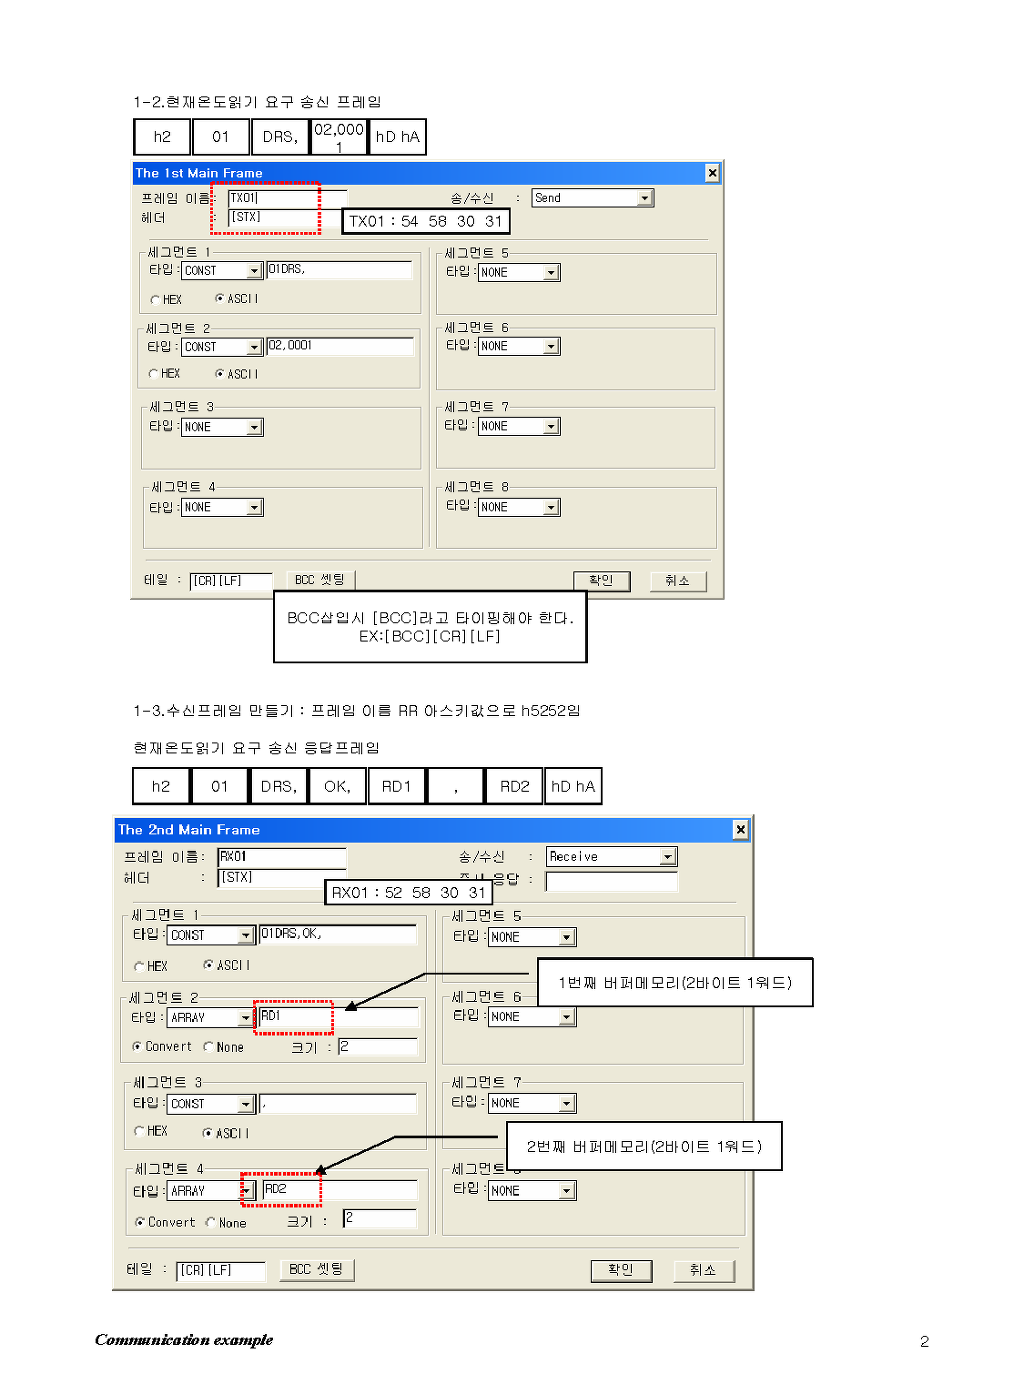Expand Segment 2 CONST type in 1st Frame
Screen dimensions: 1024x1384
point(254,347)
